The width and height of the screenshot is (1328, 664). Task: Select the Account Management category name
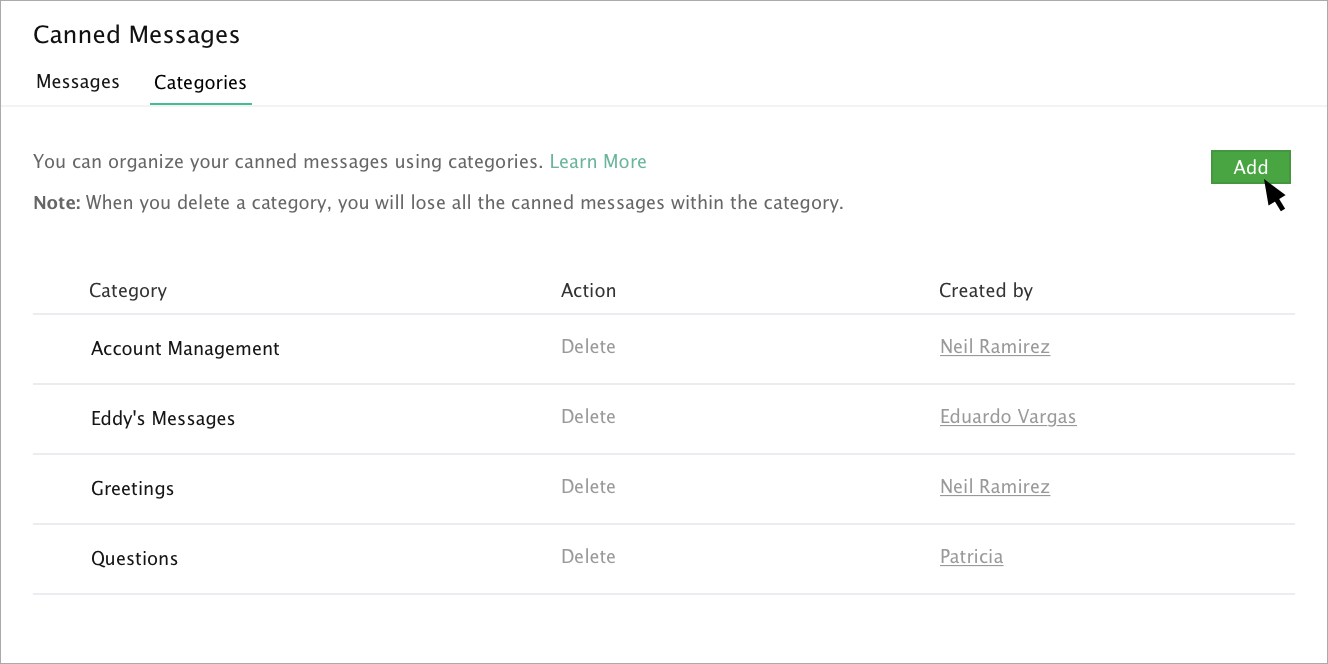[x=185, y=349]
